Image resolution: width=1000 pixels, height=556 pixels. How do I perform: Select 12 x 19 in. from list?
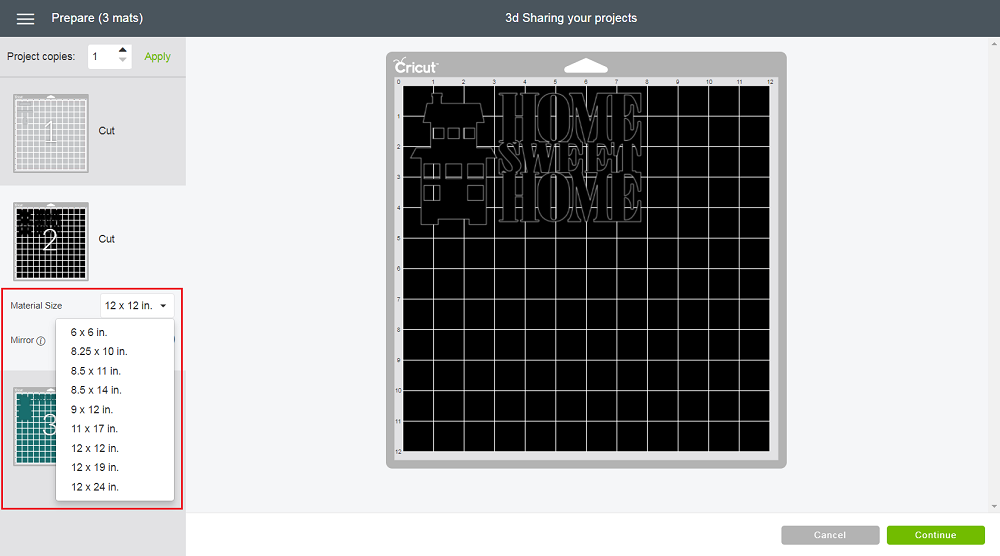click(x=95, y=468)
